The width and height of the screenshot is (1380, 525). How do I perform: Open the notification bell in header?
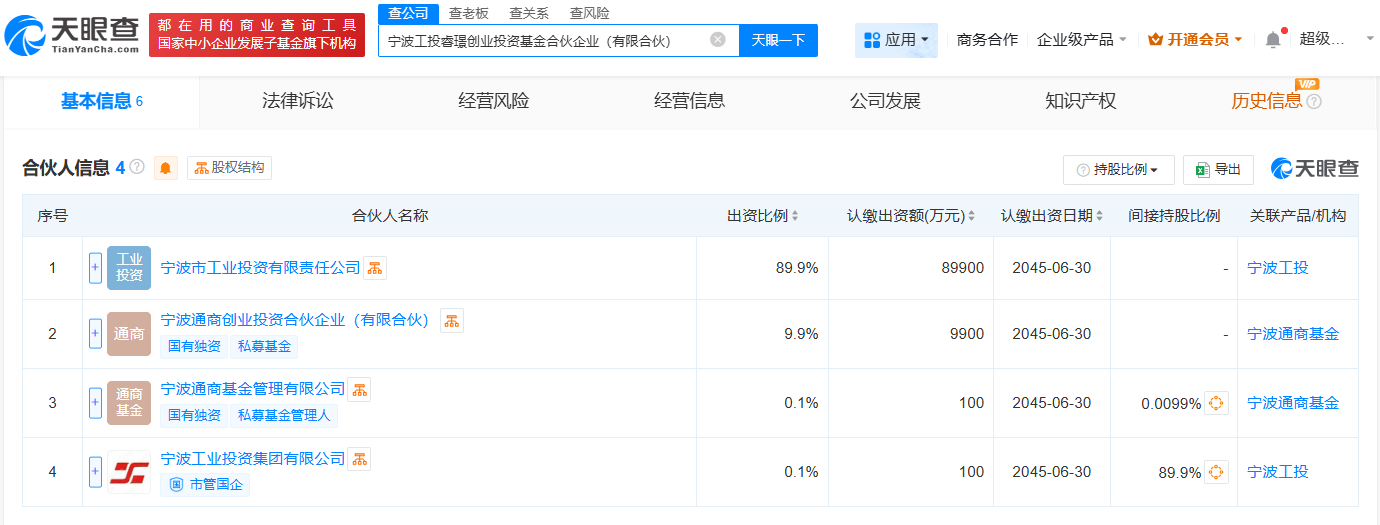(x=1273, y=40)
